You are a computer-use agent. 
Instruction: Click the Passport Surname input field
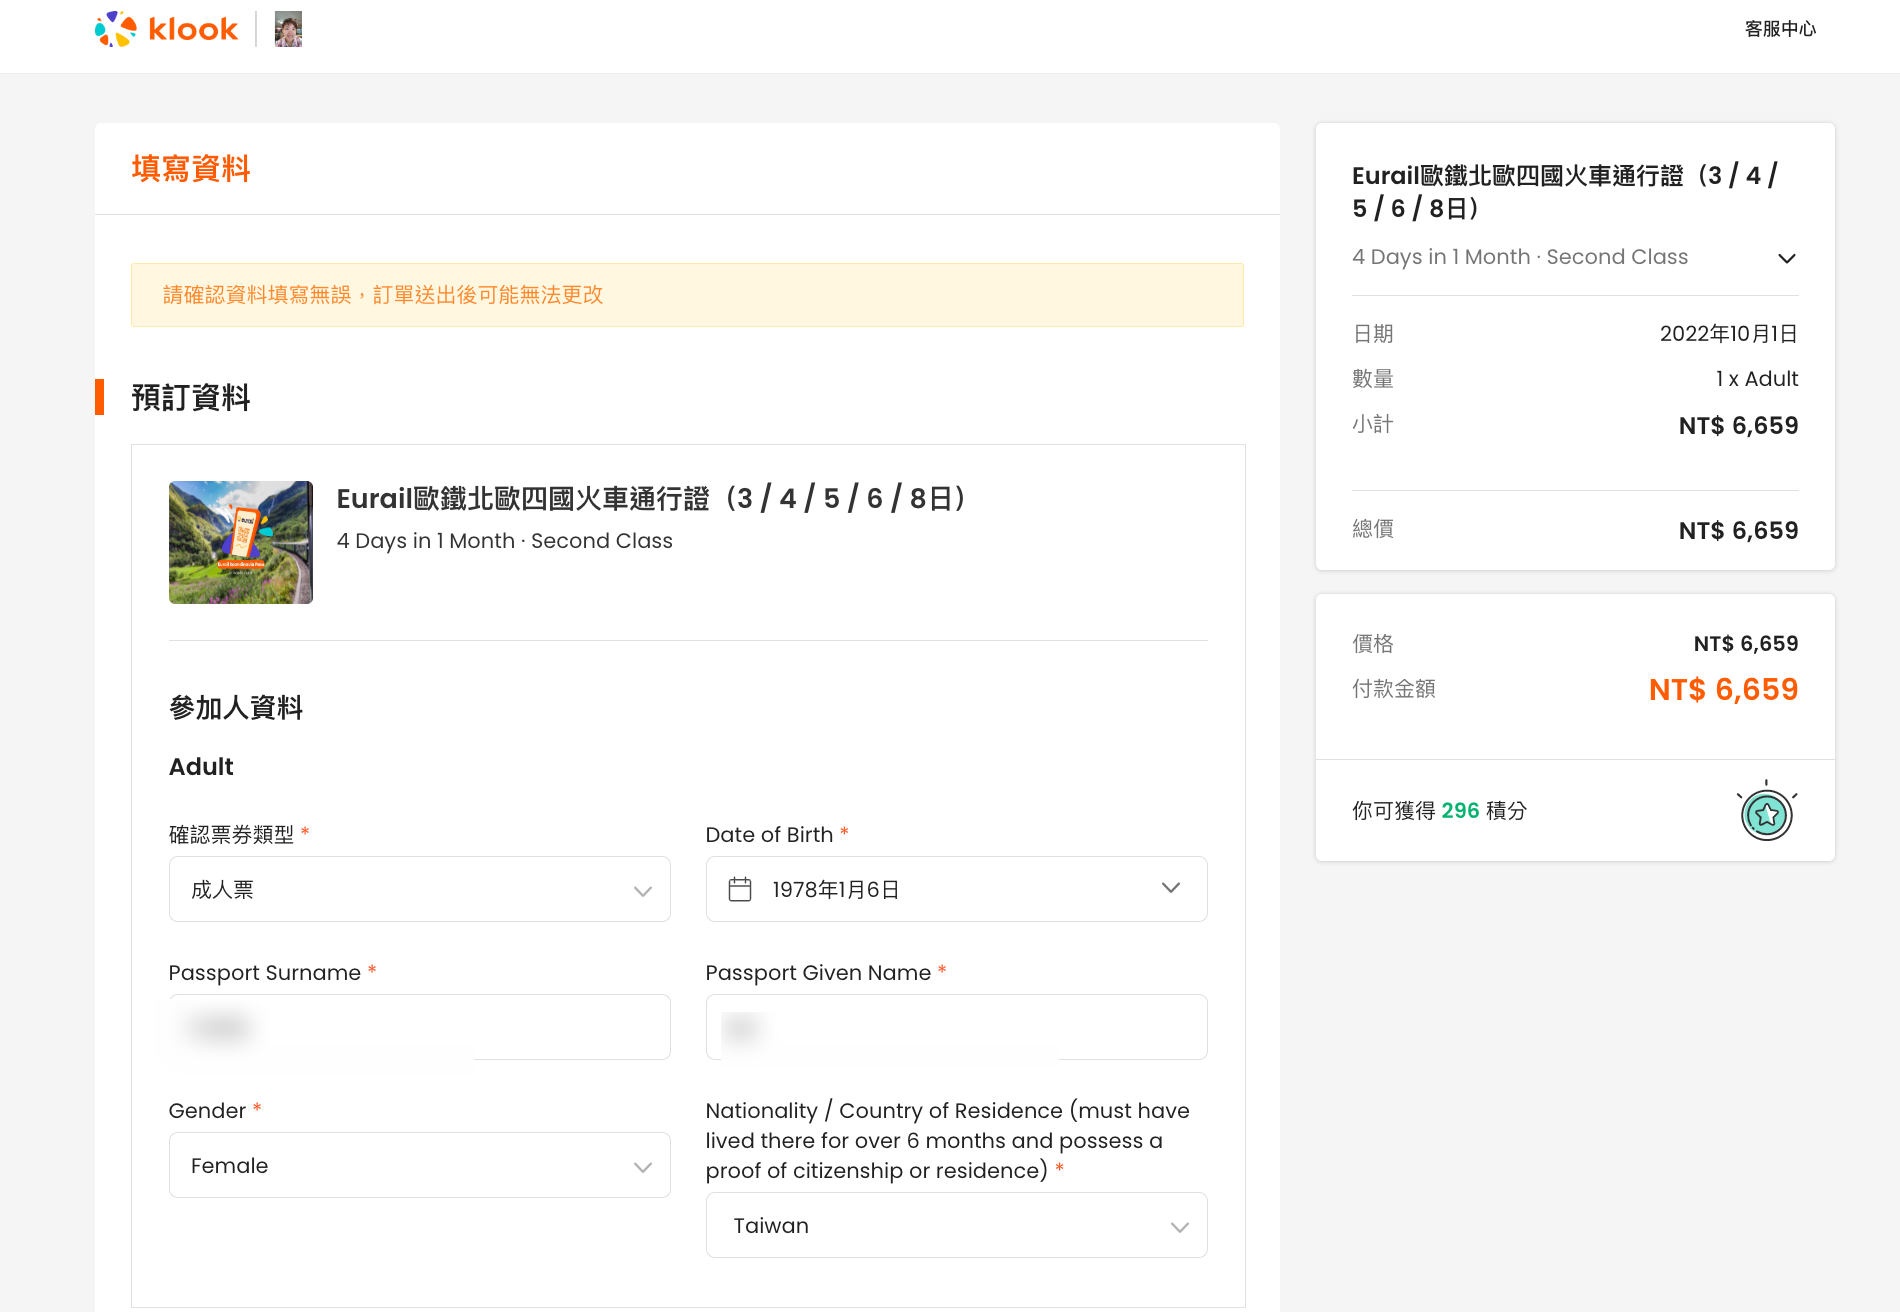tap(420, 1027)
